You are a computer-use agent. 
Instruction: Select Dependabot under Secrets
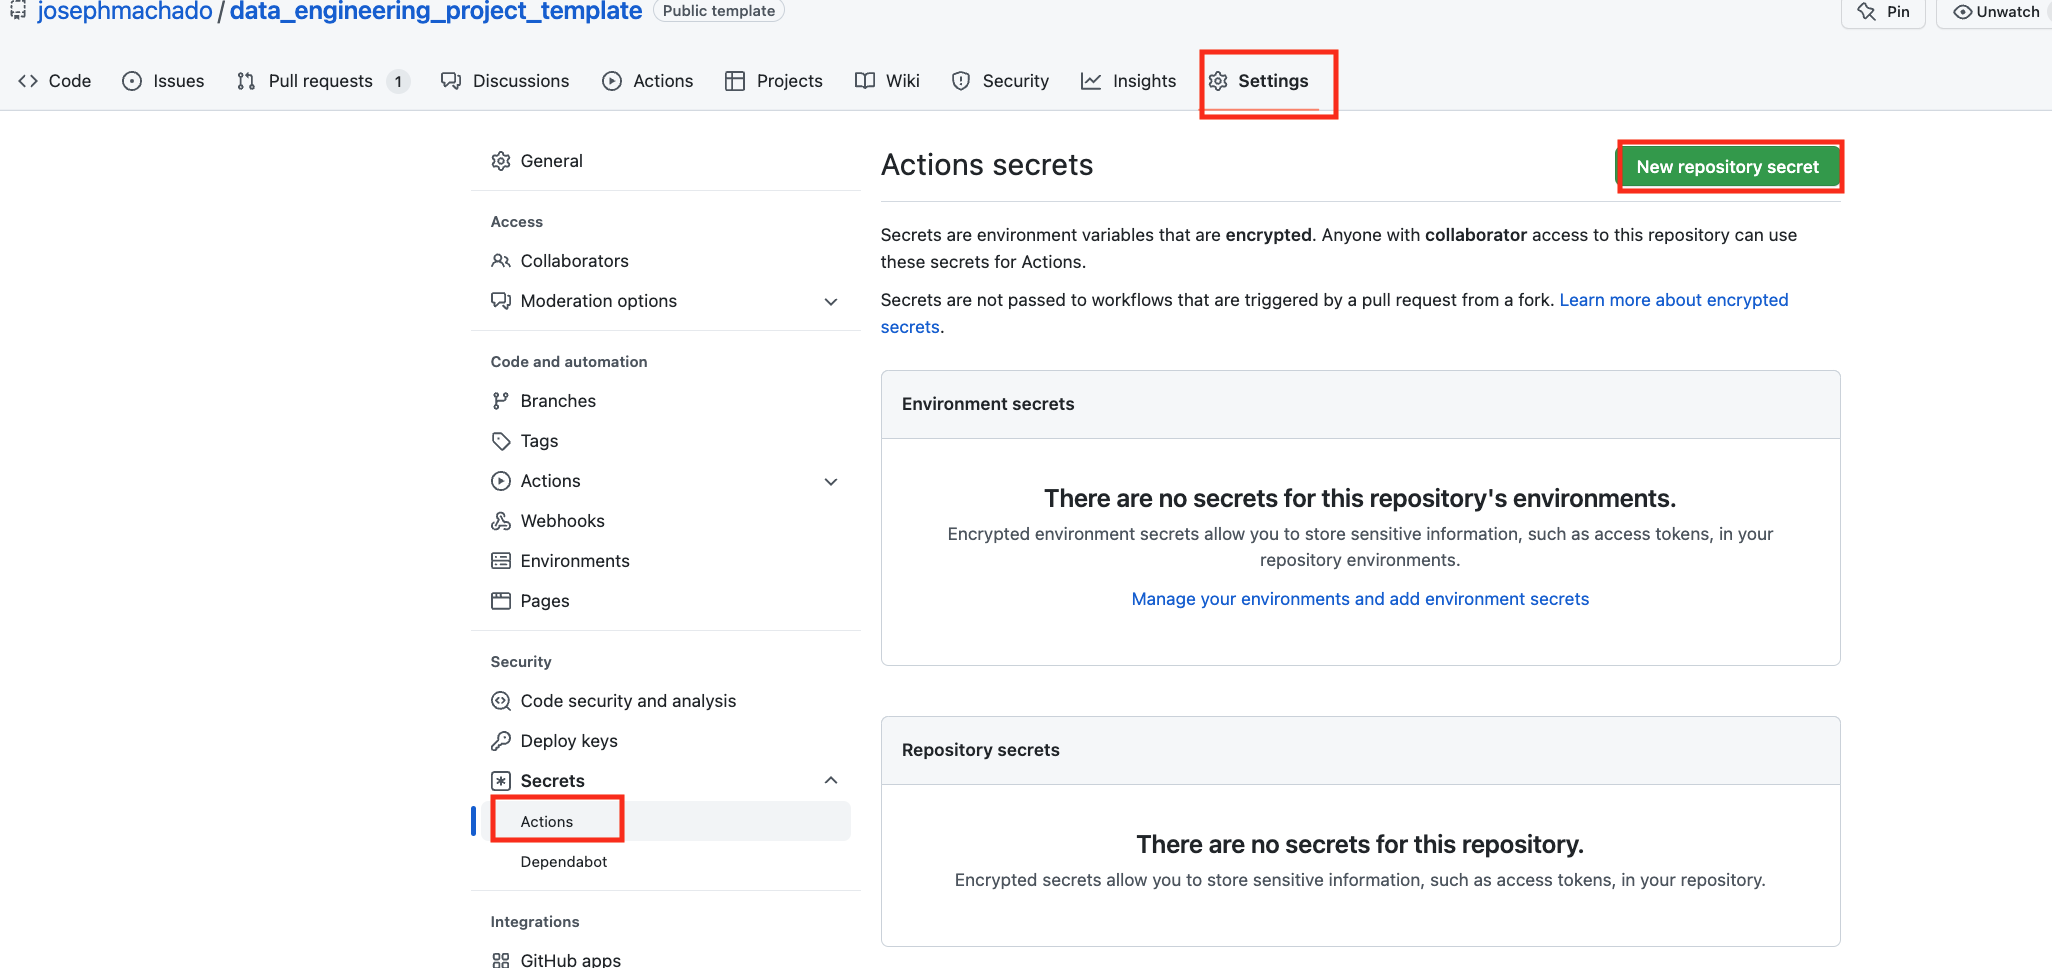pyautogui.click(x=563, y=862)
